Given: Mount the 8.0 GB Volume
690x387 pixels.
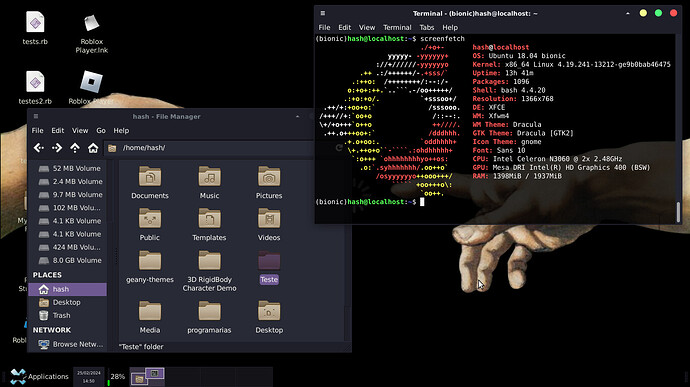Looking at the screenshot, I should pos(67,260).
